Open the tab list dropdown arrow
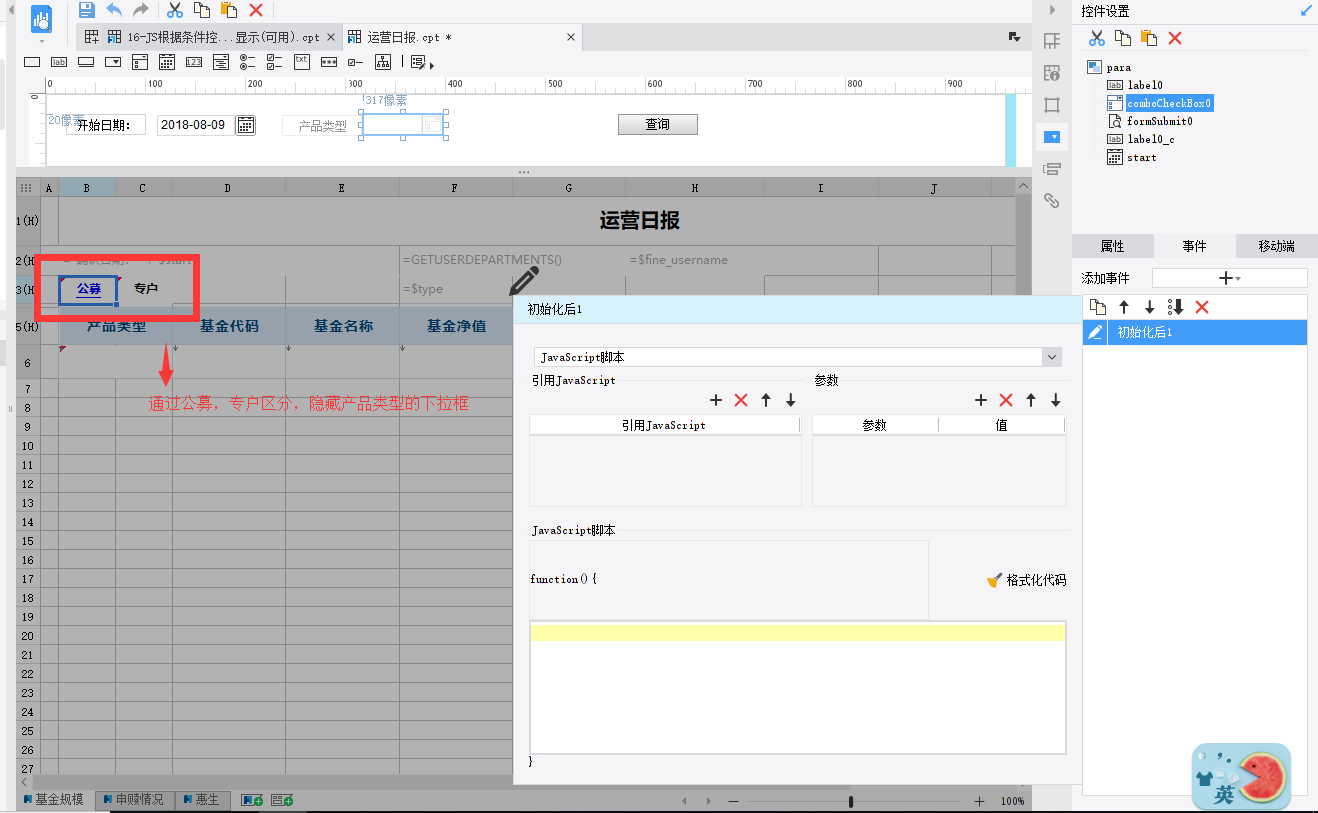The image size is (1318, 813). tap(1014, 37)
